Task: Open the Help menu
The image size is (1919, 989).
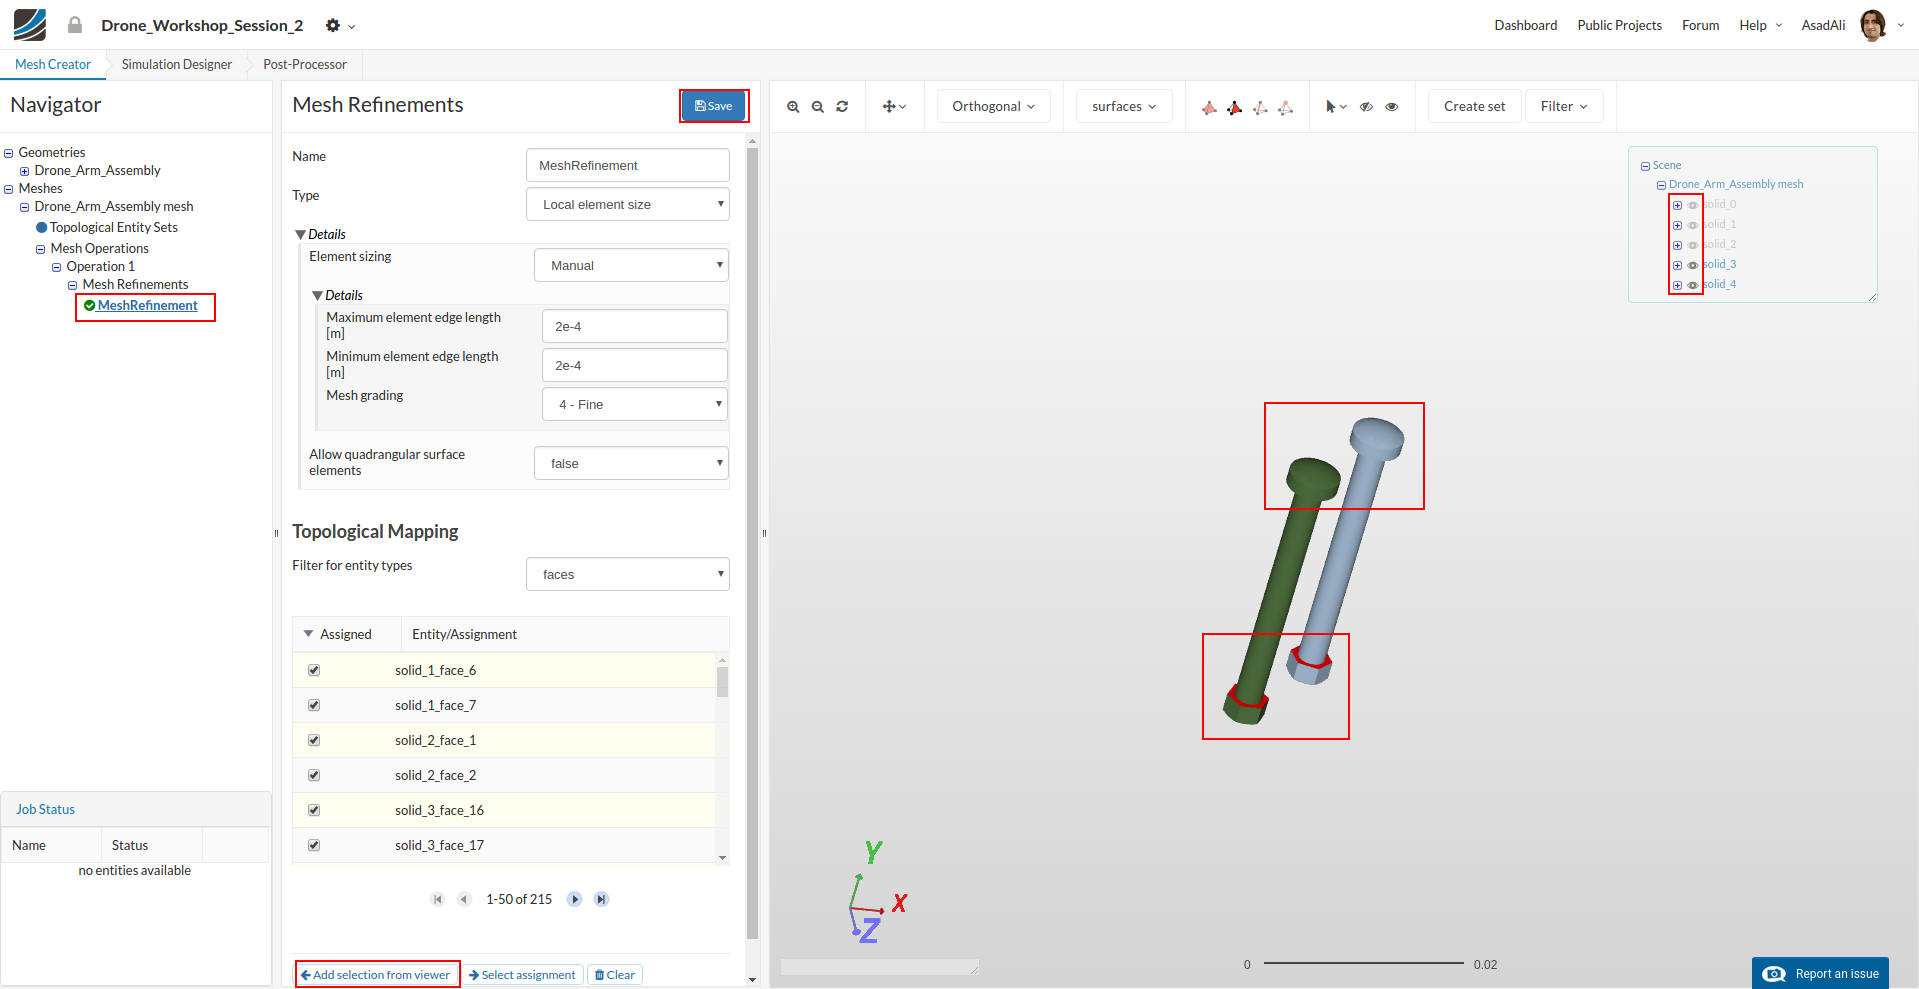Action: (1760, 25)
